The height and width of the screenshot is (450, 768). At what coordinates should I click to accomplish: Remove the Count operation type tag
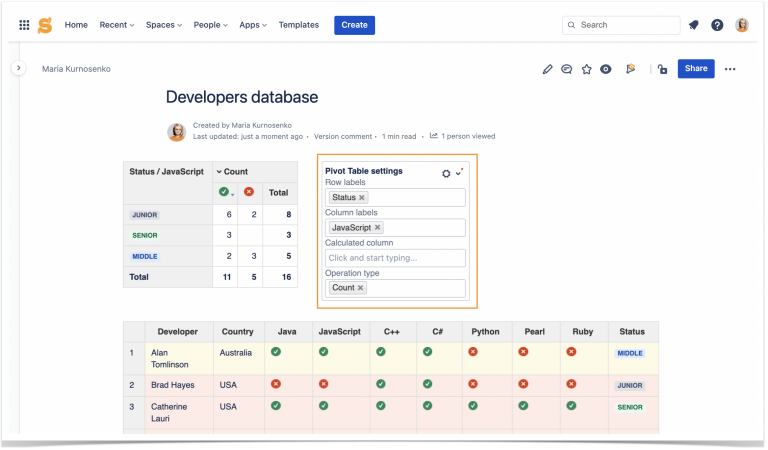click(x=361, y=288)
